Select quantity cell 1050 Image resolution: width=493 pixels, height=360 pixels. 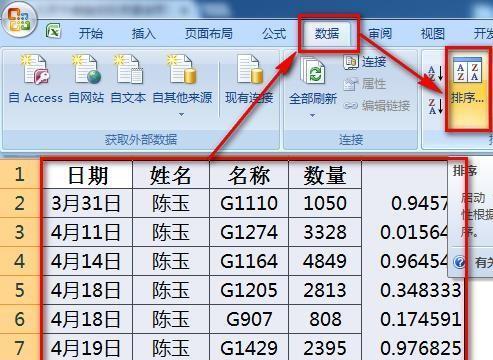[x=325, y=203]
